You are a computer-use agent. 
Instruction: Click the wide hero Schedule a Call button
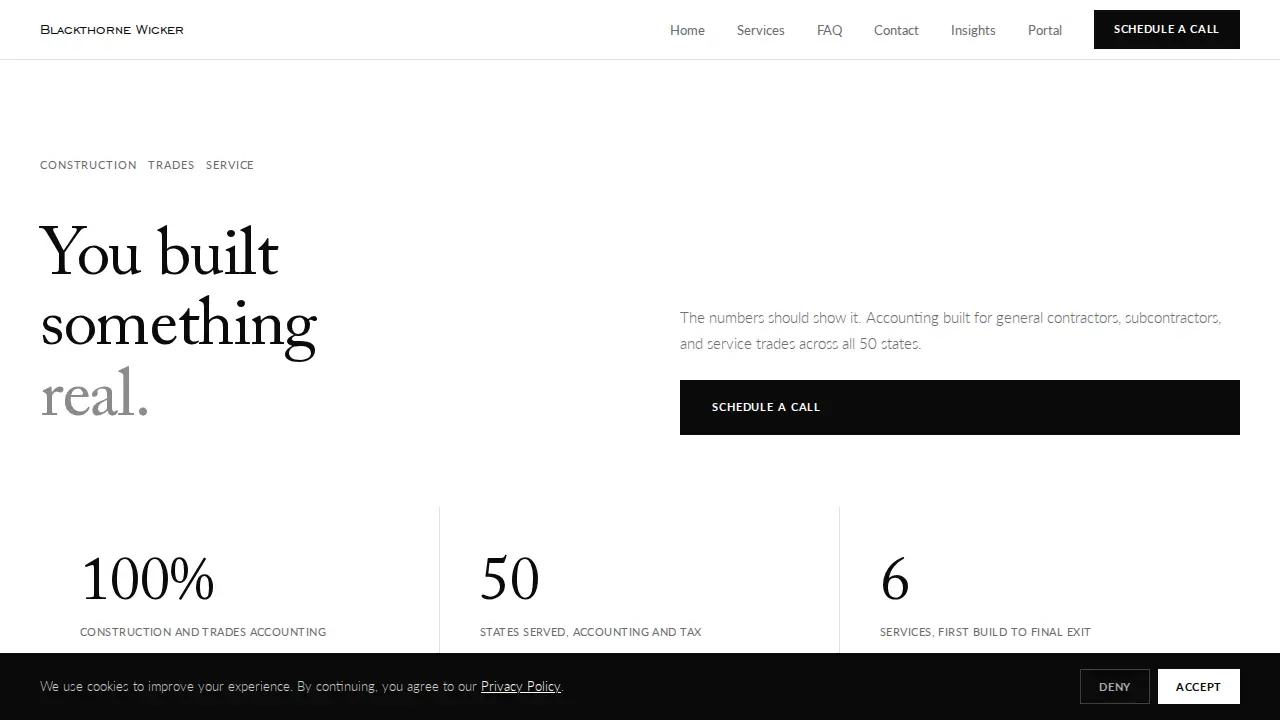click(x=960, y=407)
